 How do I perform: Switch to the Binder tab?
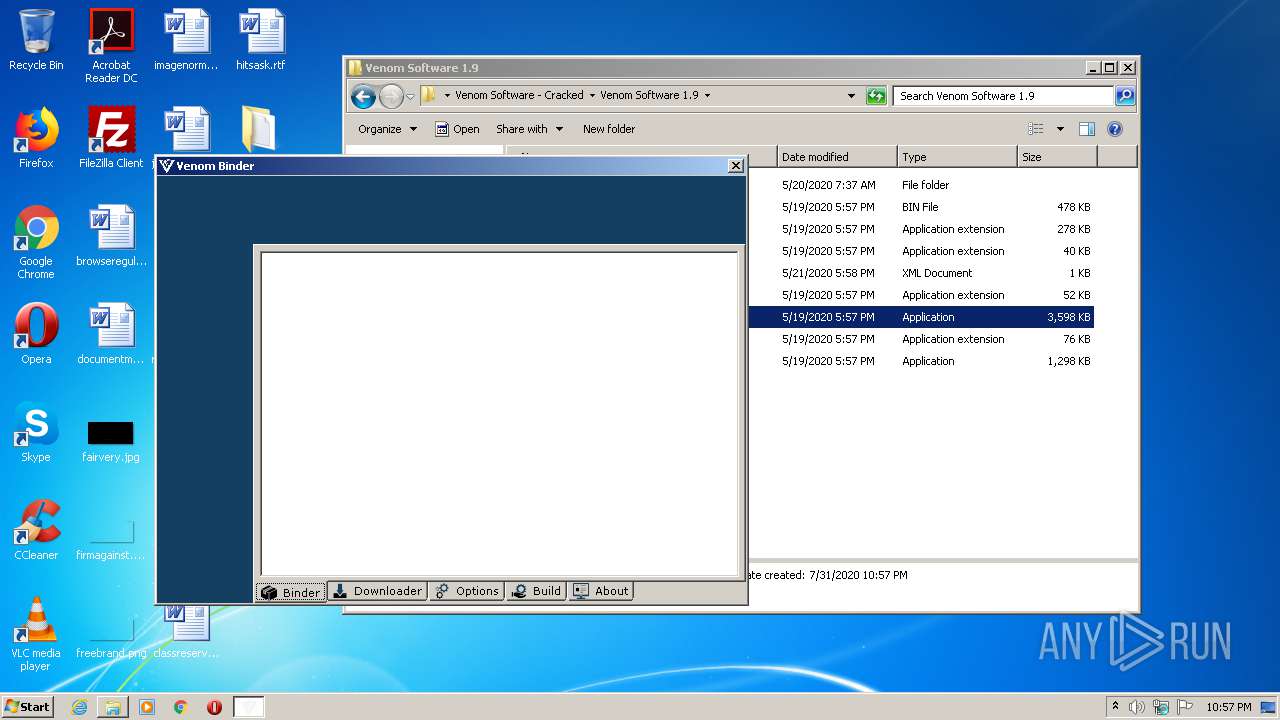tap(291, 592)
